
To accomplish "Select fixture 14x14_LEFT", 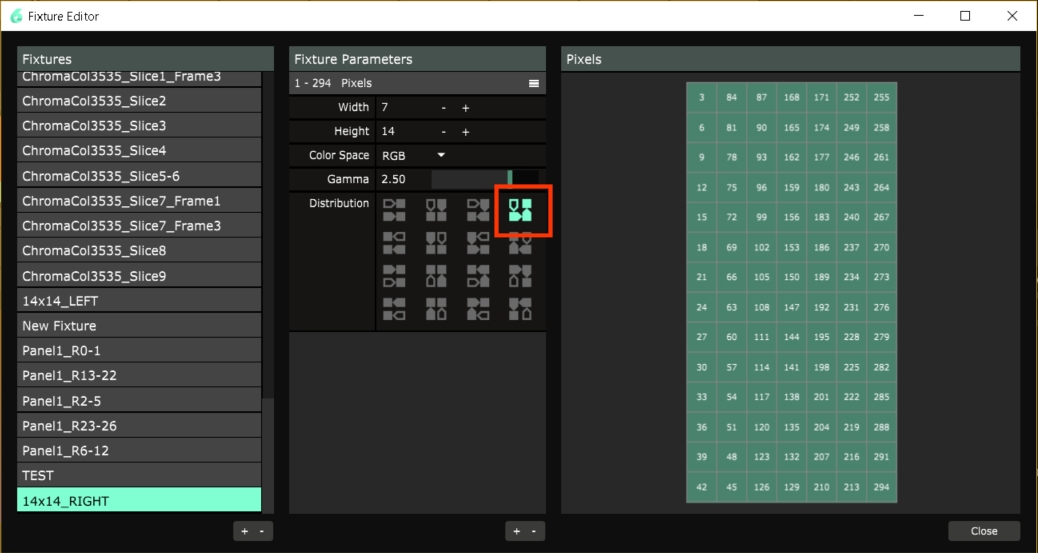I will (139, 301).
